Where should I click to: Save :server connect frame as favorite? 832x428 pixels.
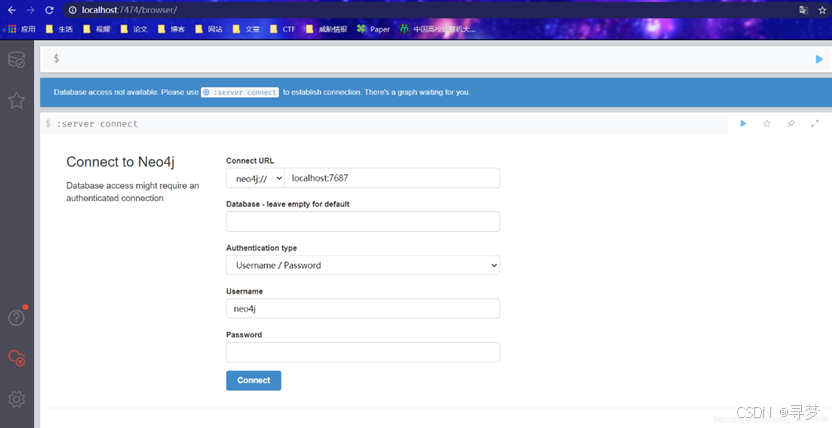click(x=767, y=124)
